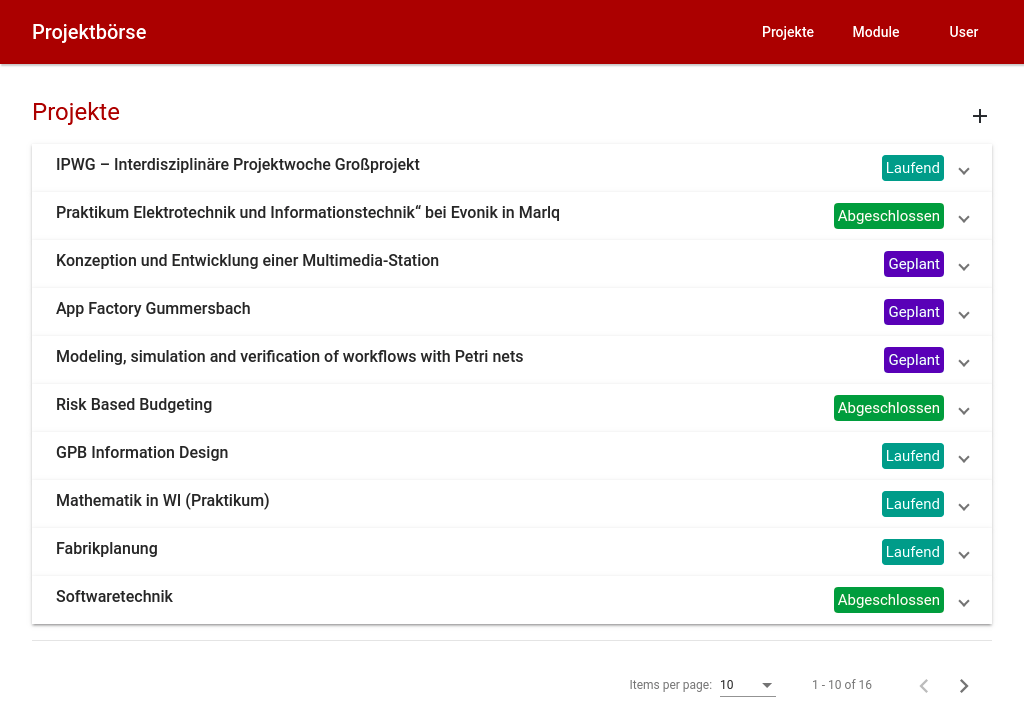Expand the GPB Information Design chevron
Image resolution: width=1024 pixels, height=708 pixels.
(x=964, y=459)
